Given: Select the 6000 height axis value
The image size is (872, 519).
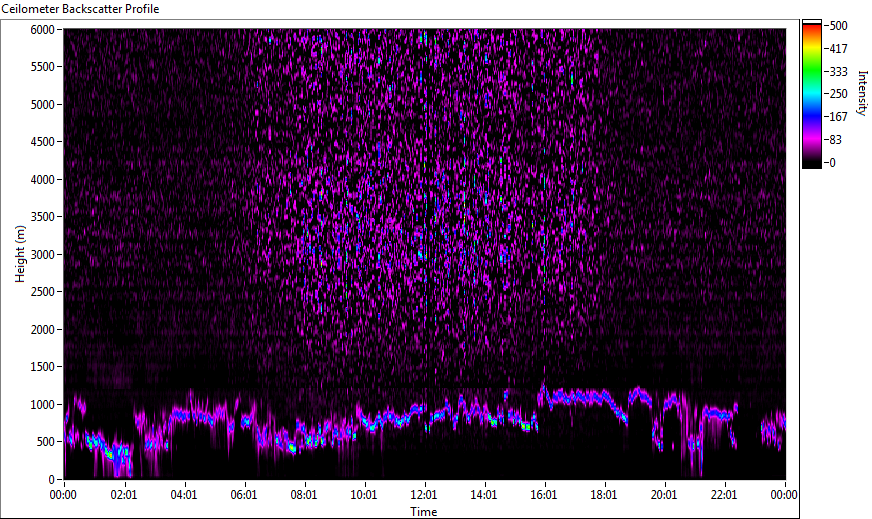Looking at the screenshot, I should point(43,29).
